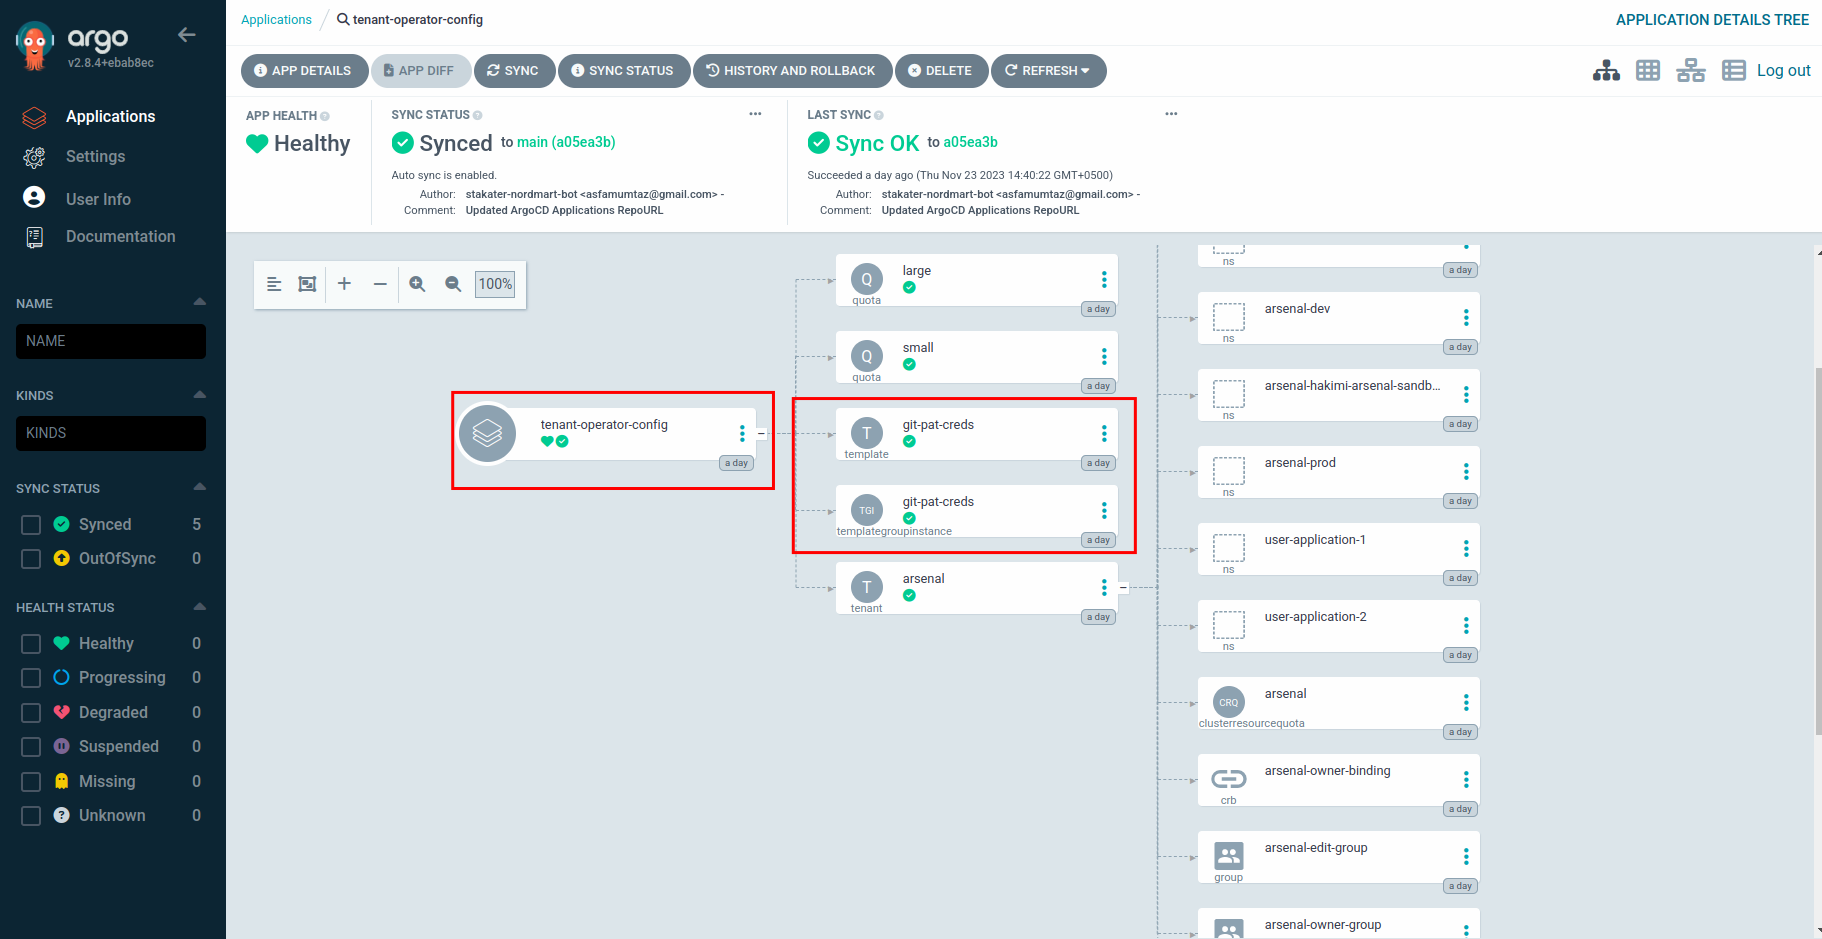Open kebab menu for the large quota
The width and height of the screenshot is (1822, 939).
(1104, 280)
